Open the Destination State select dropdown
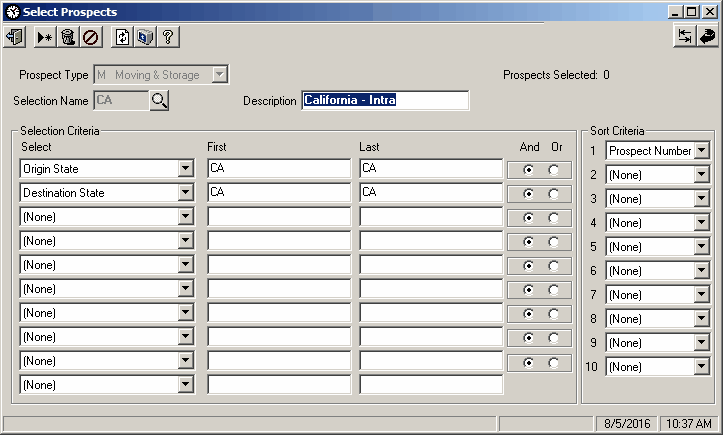723x435 pixels. (185, 192)
